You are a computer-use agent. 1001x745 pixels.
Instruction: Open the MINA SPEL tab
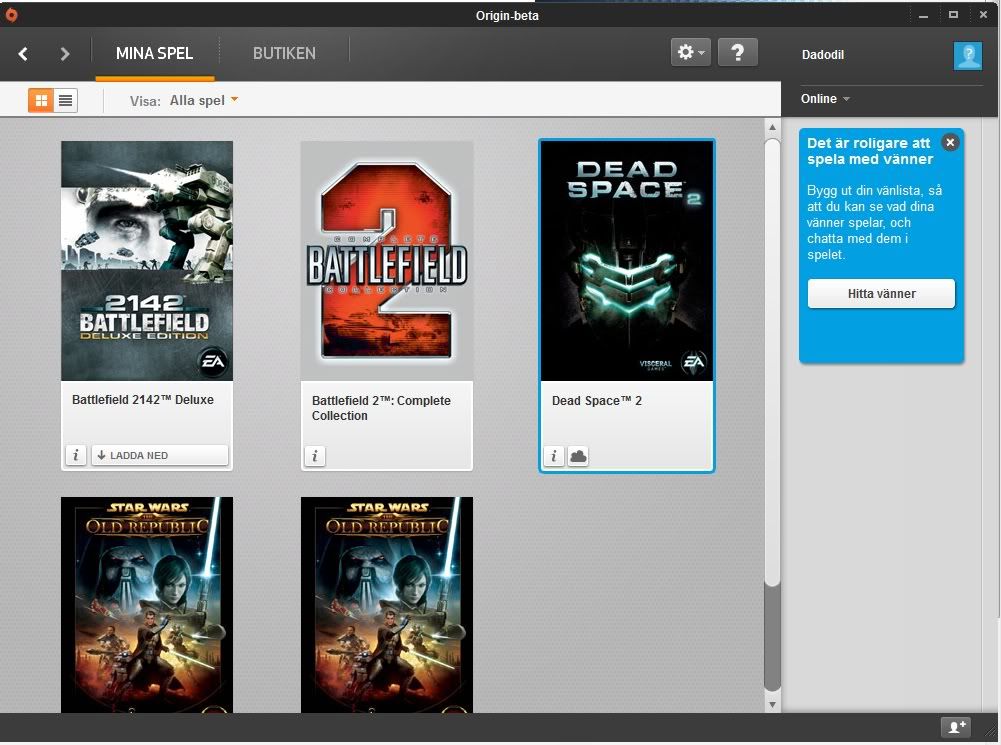pos(154,54)
